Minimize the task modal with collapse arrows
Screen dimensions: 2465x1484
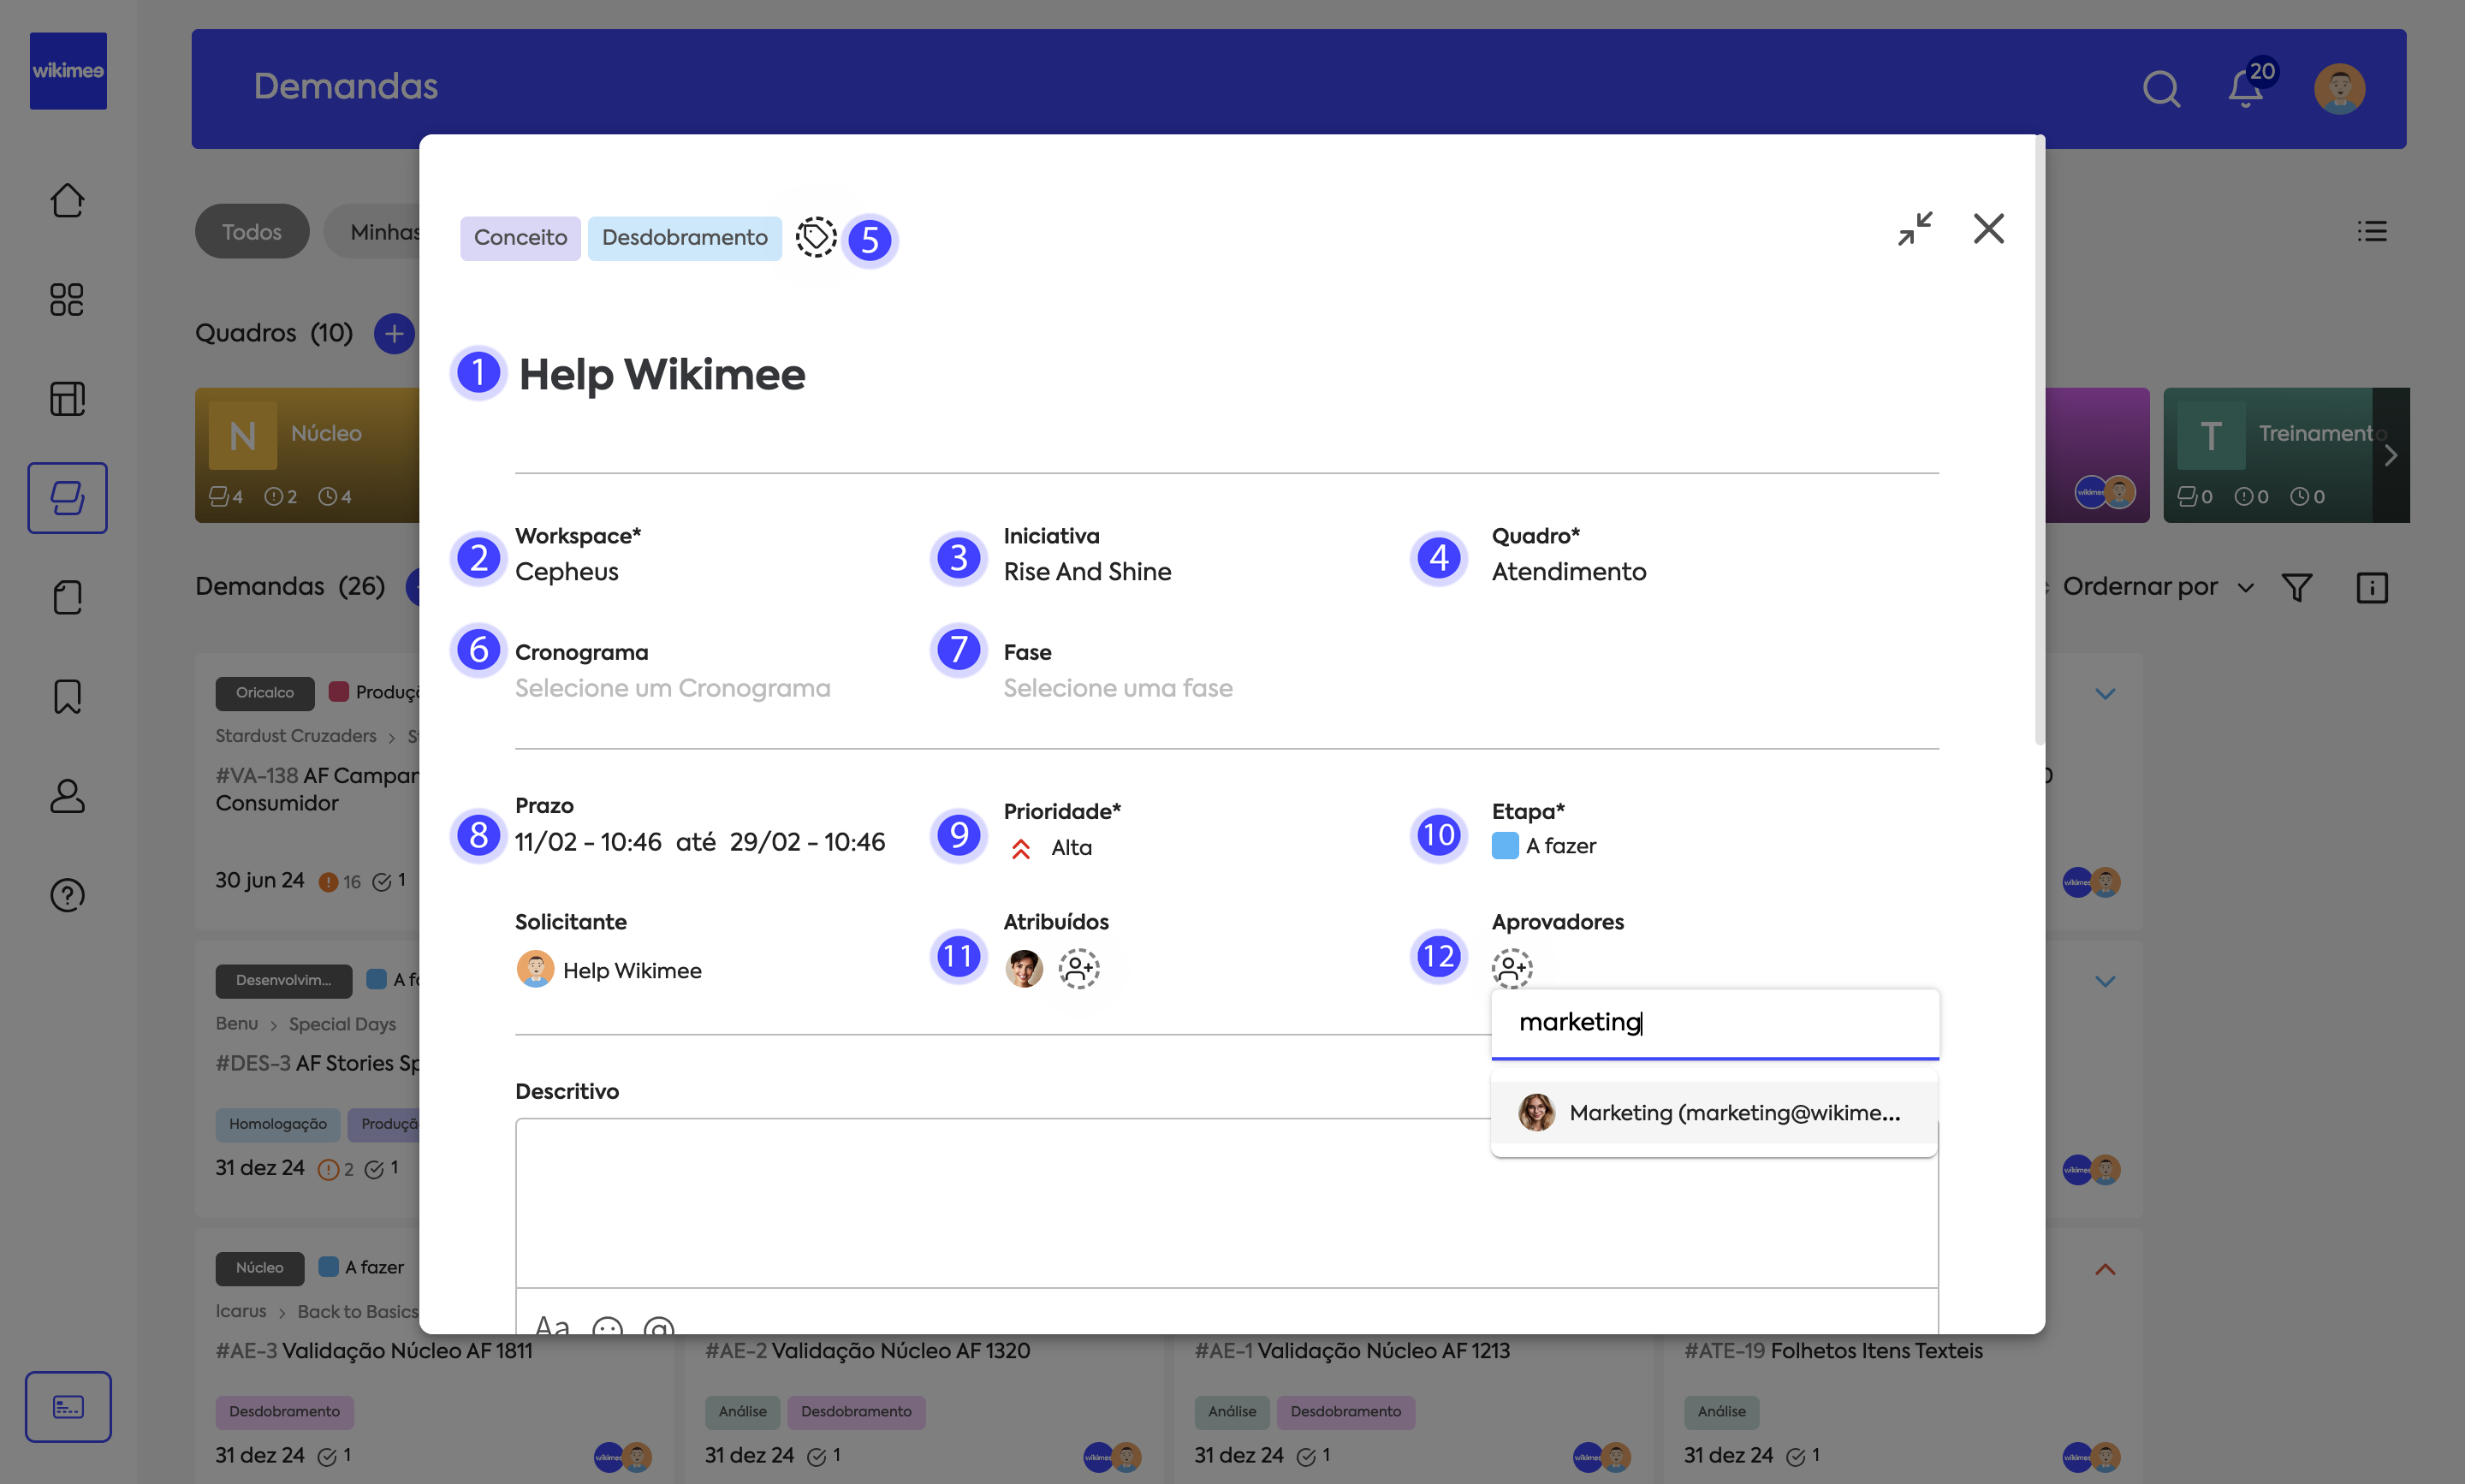pos(1915,229)
